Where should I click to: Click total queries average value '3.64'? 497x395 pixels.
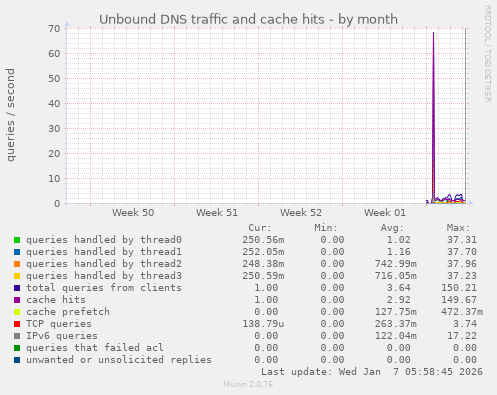click(399, 288)
